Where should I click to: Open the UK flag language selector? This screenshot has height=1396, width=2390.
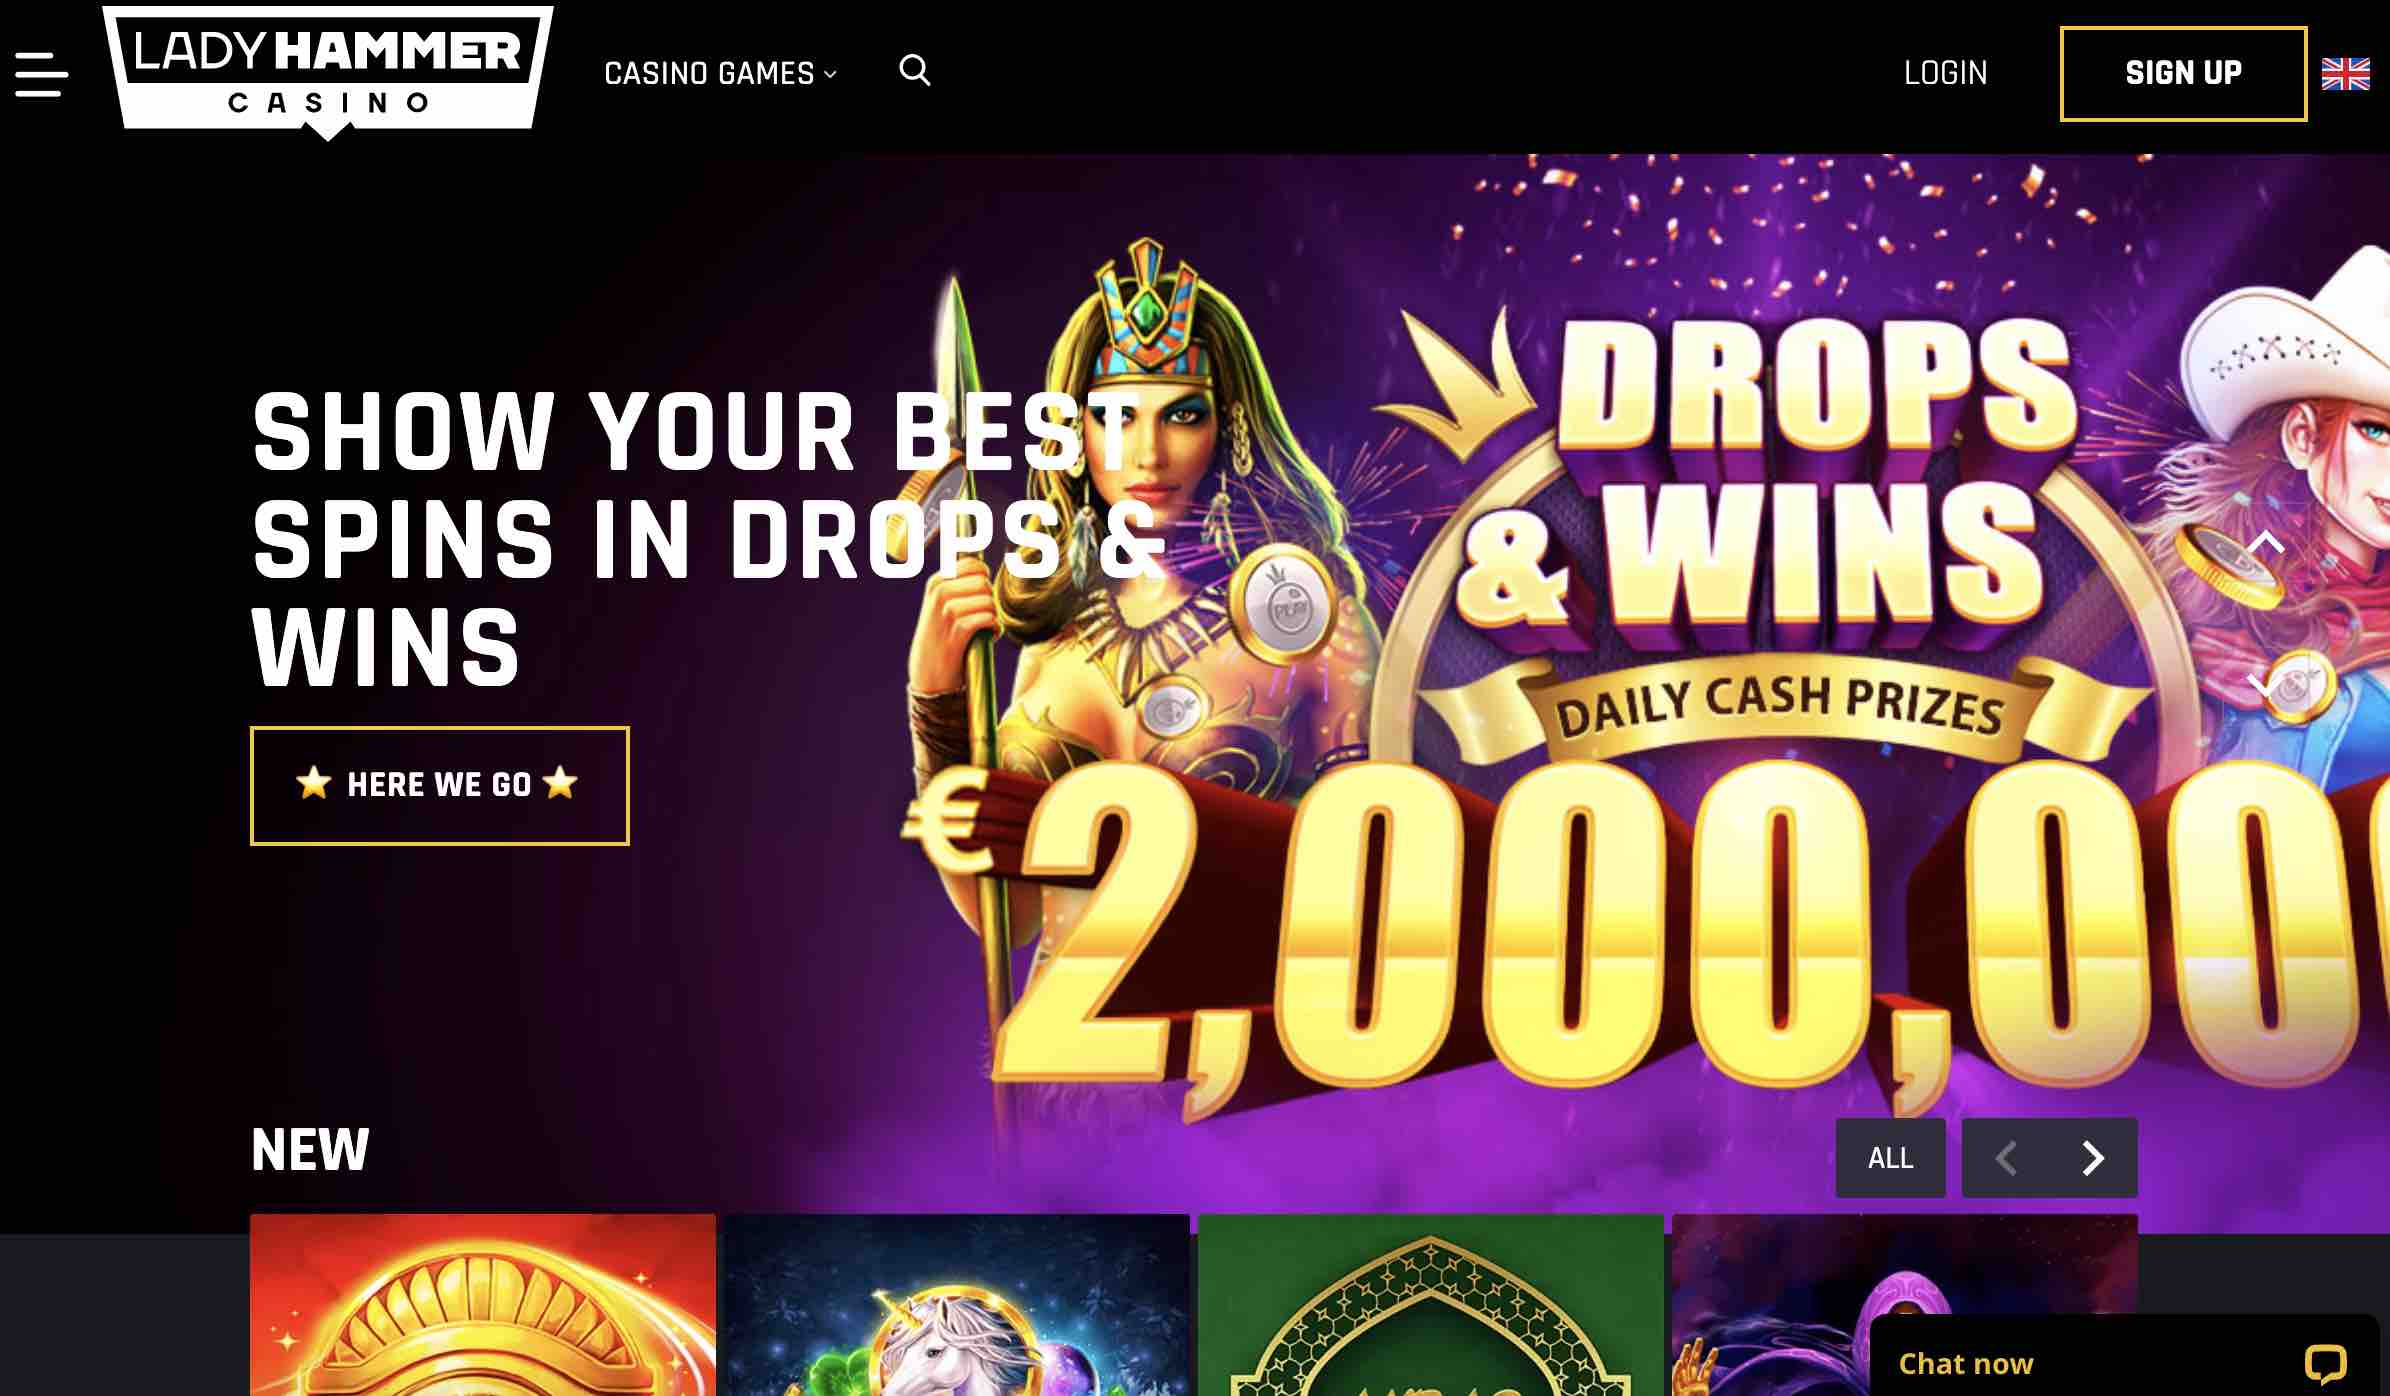point(2345,74)
